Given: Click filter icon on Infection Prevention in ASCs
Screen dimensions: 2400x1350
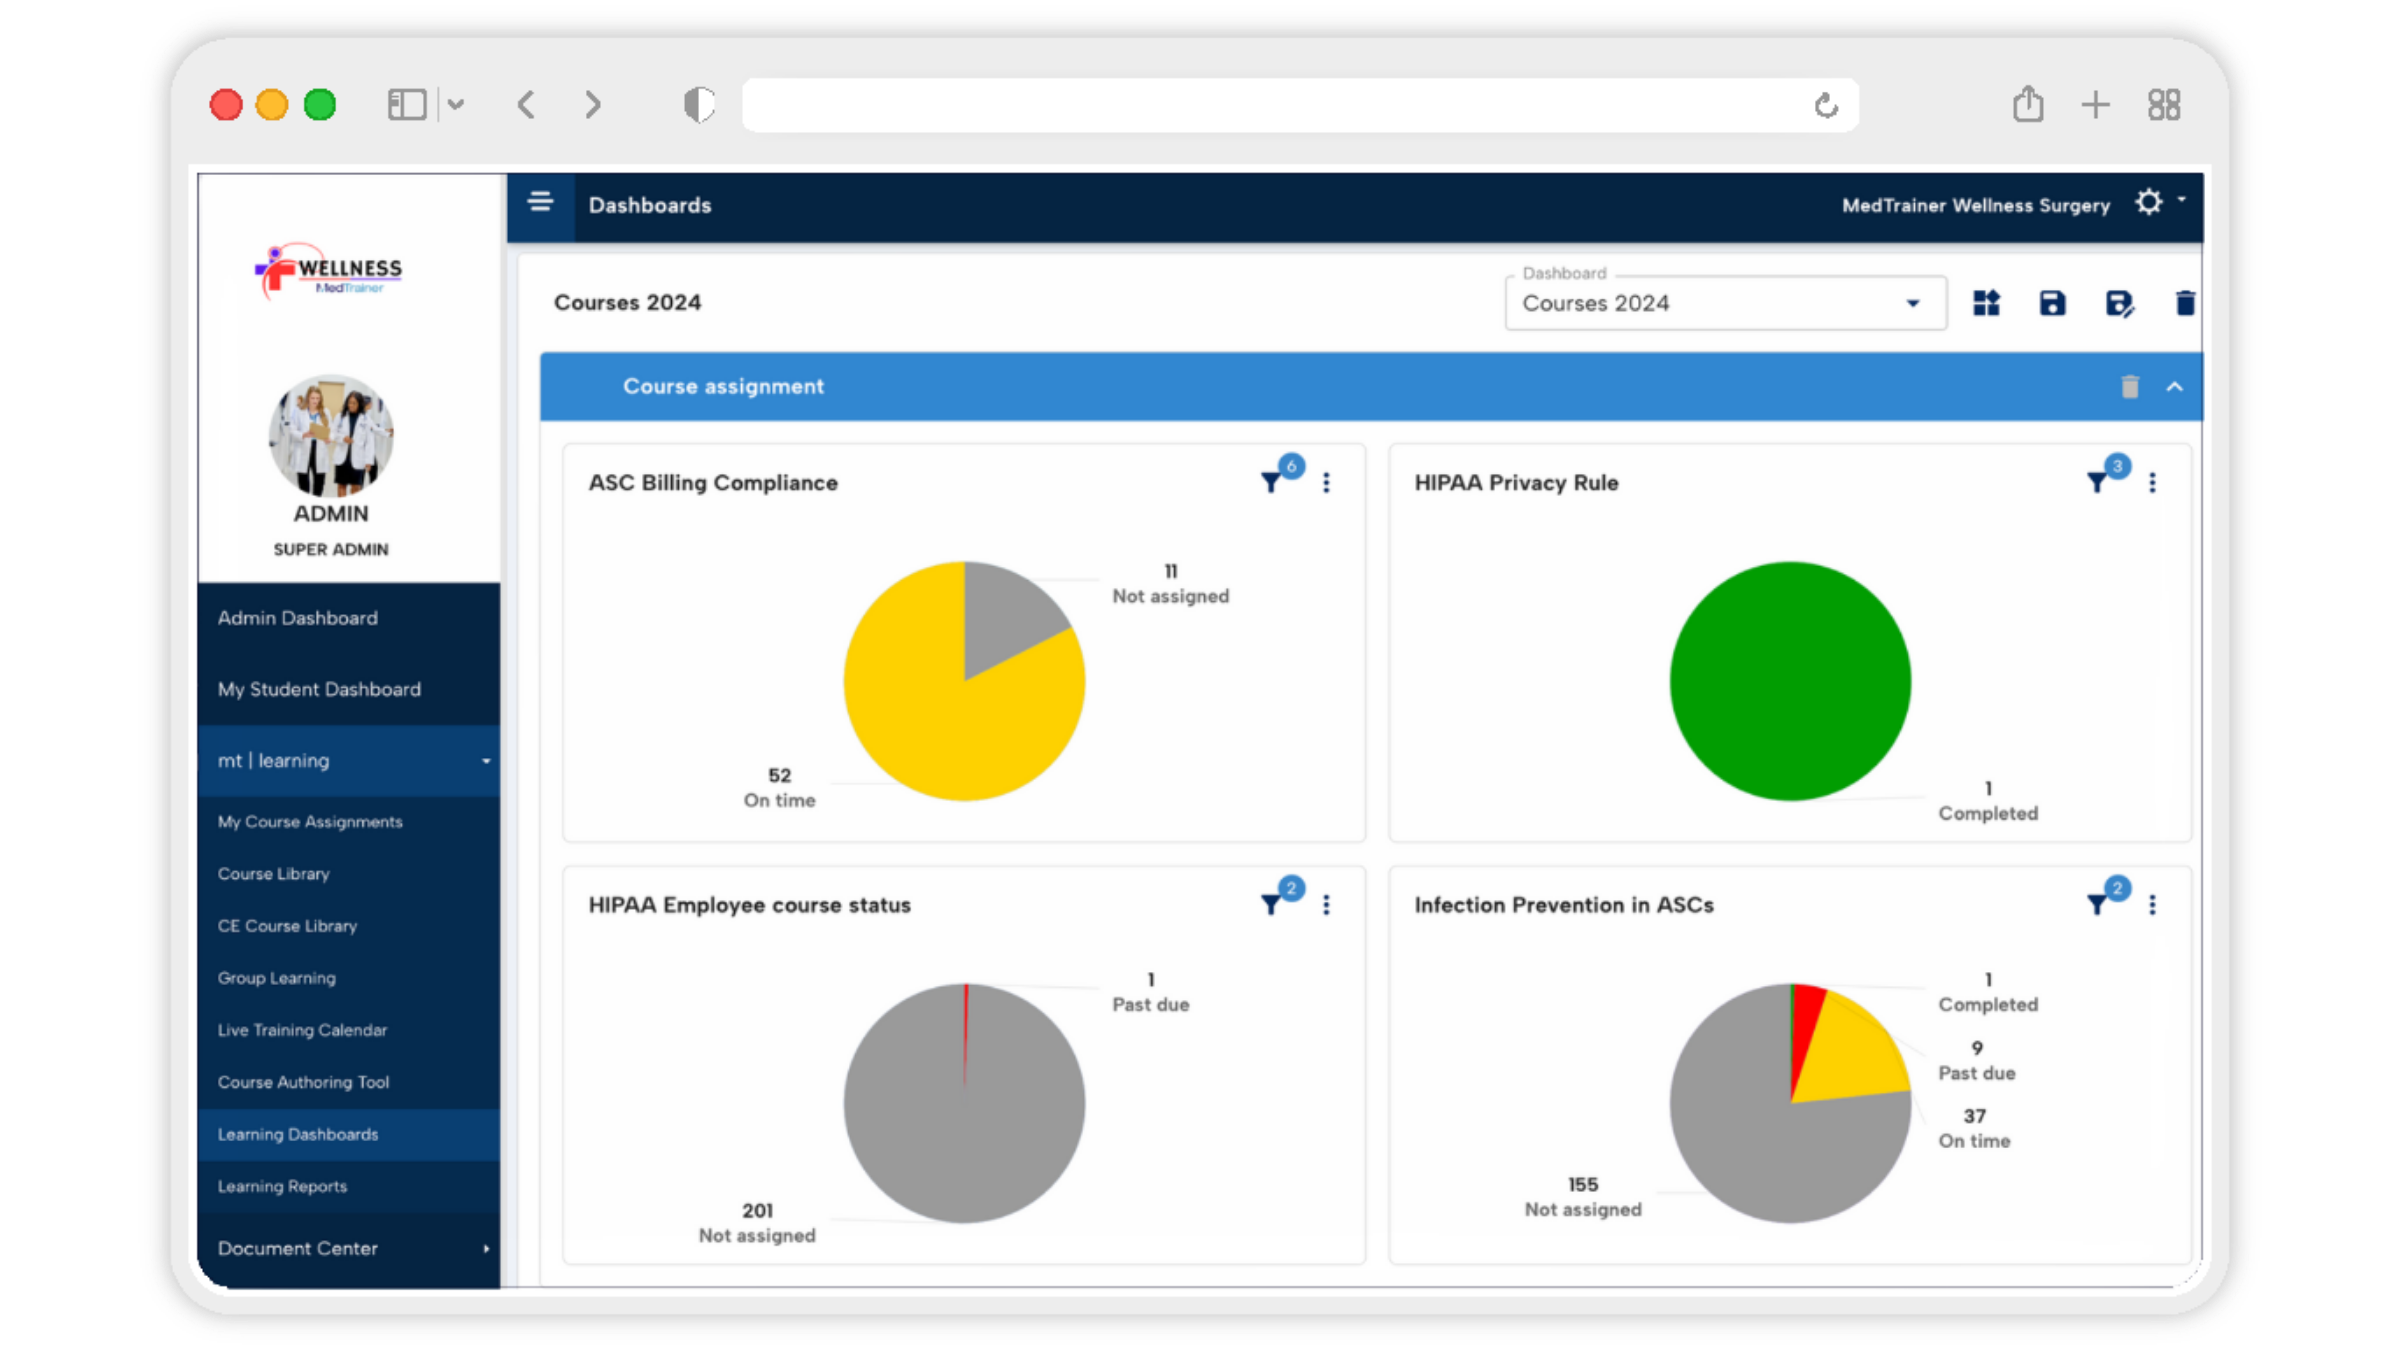Looking at the screenshot, I should pyautogui.click(x=2097, y=905).
